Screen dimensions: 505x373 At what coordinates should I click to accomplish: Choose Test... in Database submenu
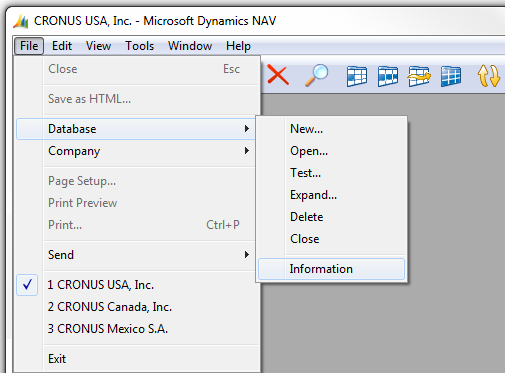pyautogui.click(x=331, y=173)
